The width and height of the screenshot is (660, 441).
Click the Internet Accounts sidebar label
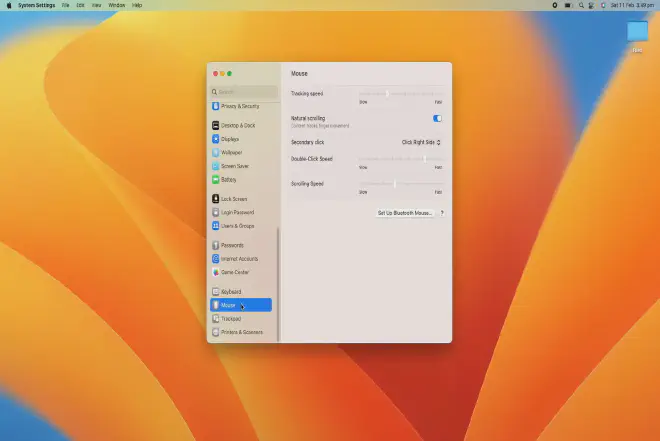(240, 259)
